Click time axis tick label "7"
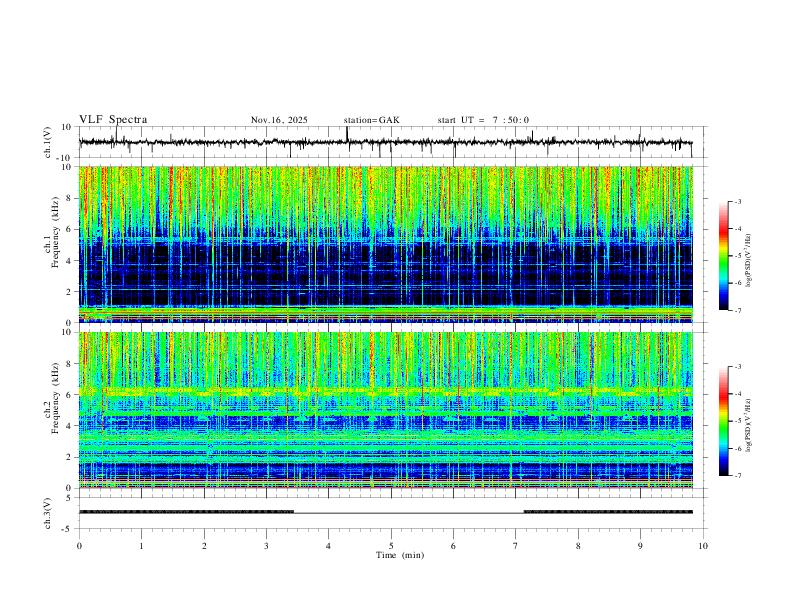 (516, 546)
